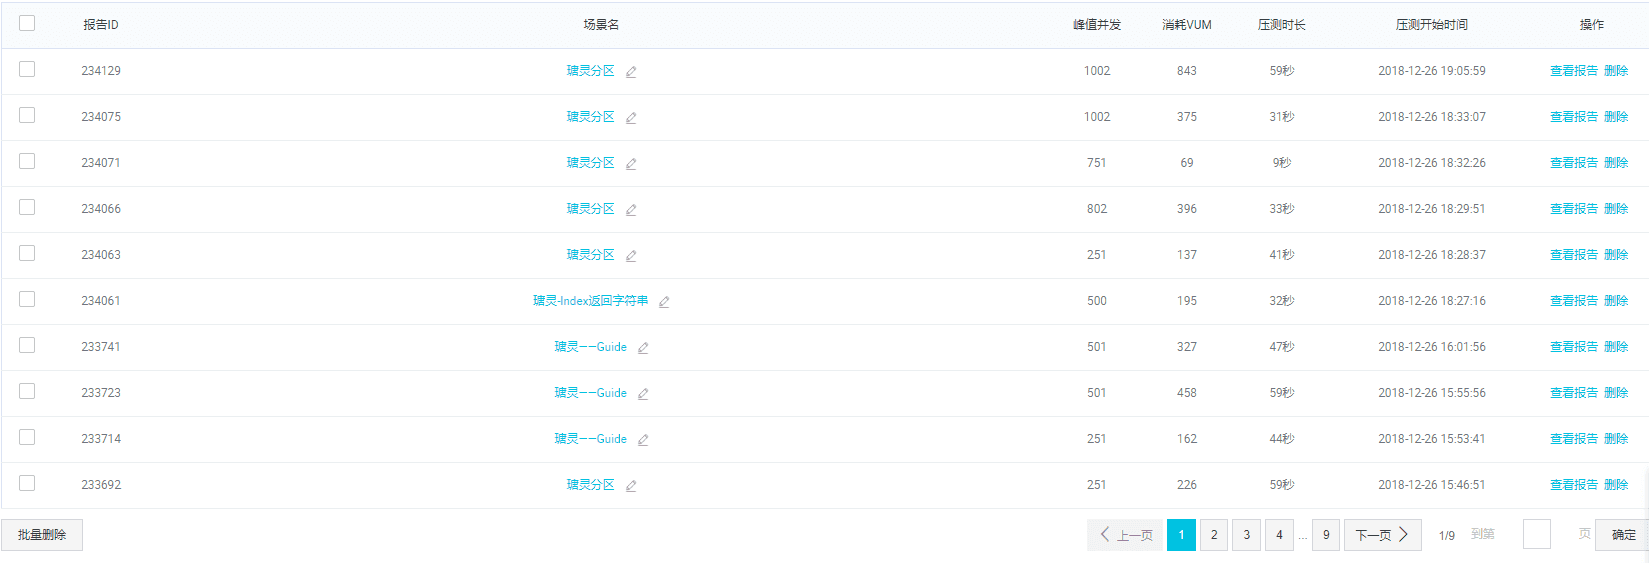
Task: Check the box for report 233692
Action: (x=27, y=483)
